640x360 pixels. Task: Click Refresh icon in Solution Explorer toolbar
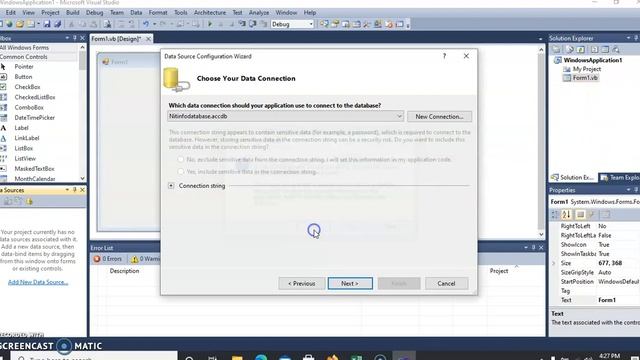click(x=581, y=49)
